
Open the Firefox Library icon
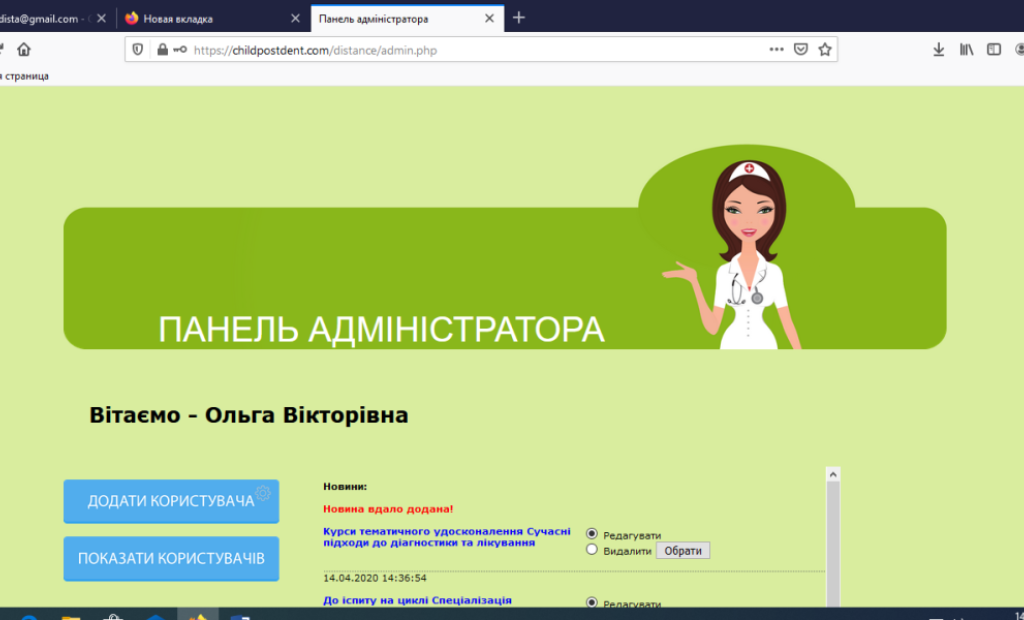pos(965,48)
